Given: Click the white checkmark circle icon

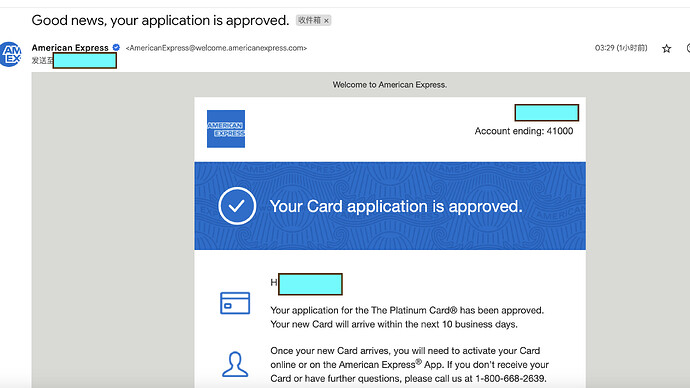Looking at the screenshot, I should (237, 206).
